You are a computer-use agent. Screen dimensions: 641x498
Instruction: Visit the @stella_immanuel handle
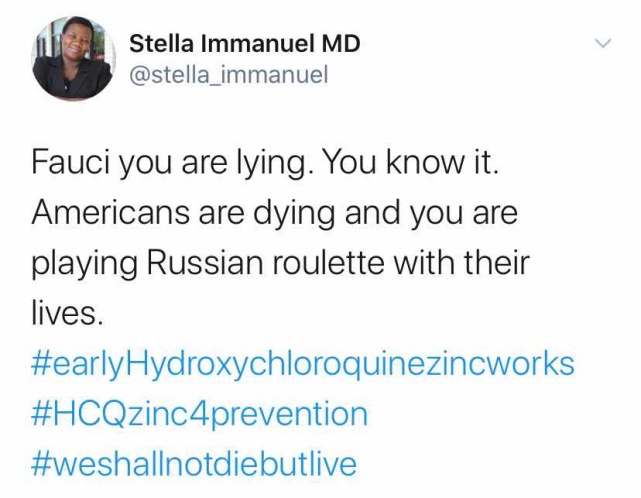point(229,74)
